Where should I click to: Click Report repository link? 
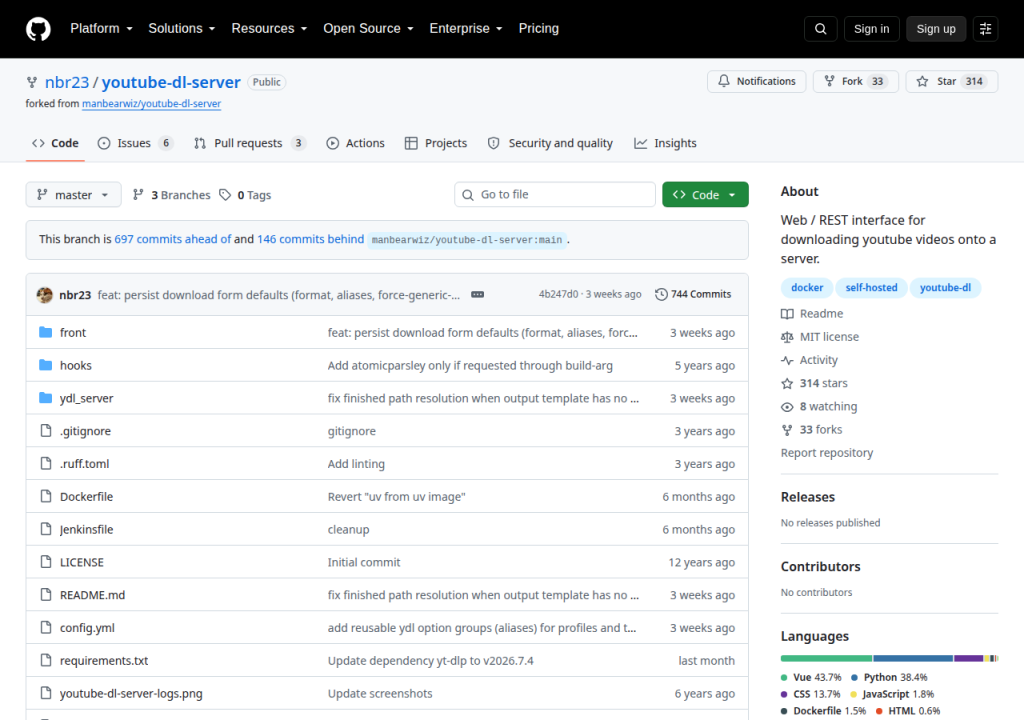tap(827, 453)
